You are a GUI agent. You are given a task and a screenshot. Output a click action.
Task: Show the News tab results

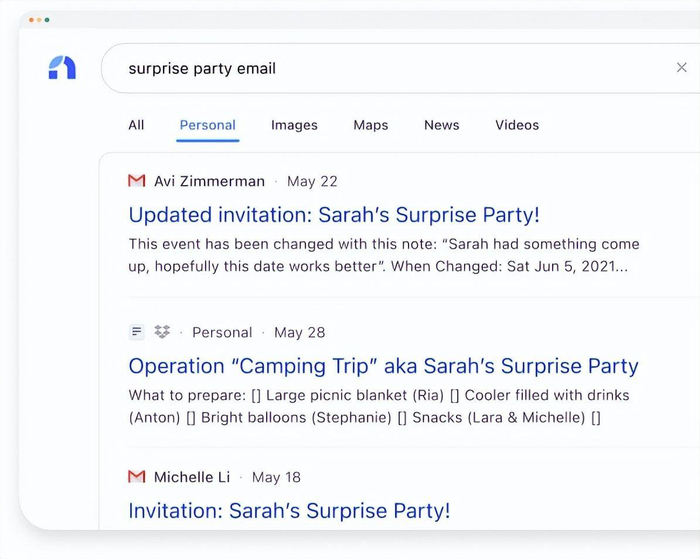click(x=441, y=125)
